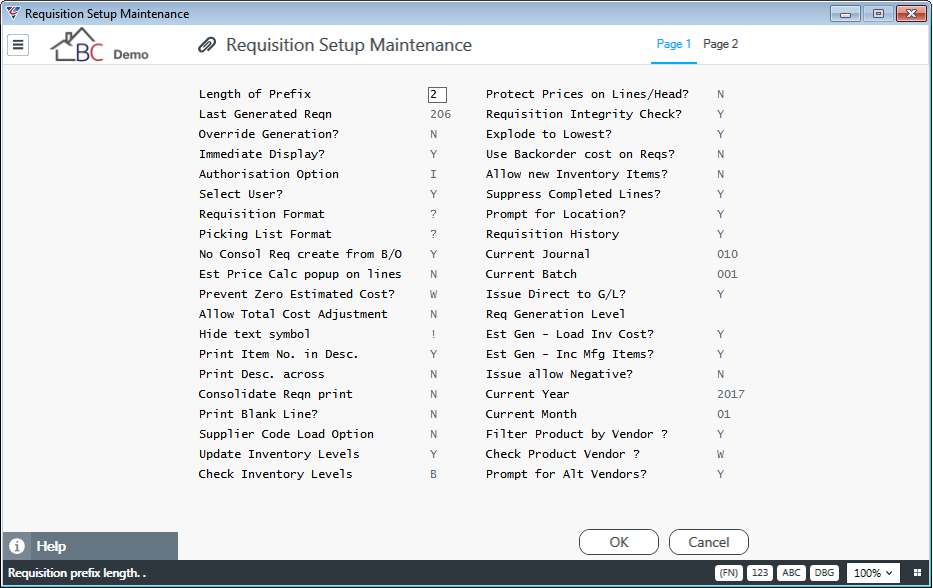This screenshot has height=588, width=933.
Task: Click the Current Year value 2017
Action: coord(731,394)
